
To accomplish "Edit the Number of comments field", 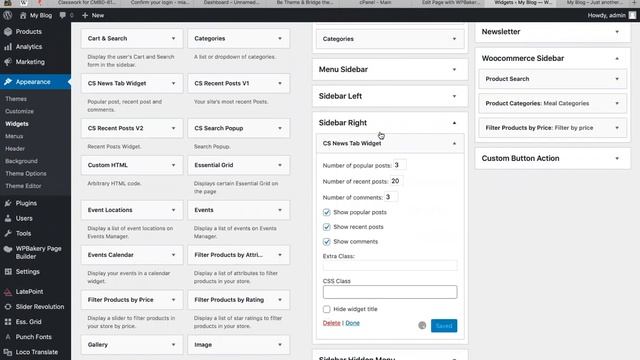I will 391,197.
